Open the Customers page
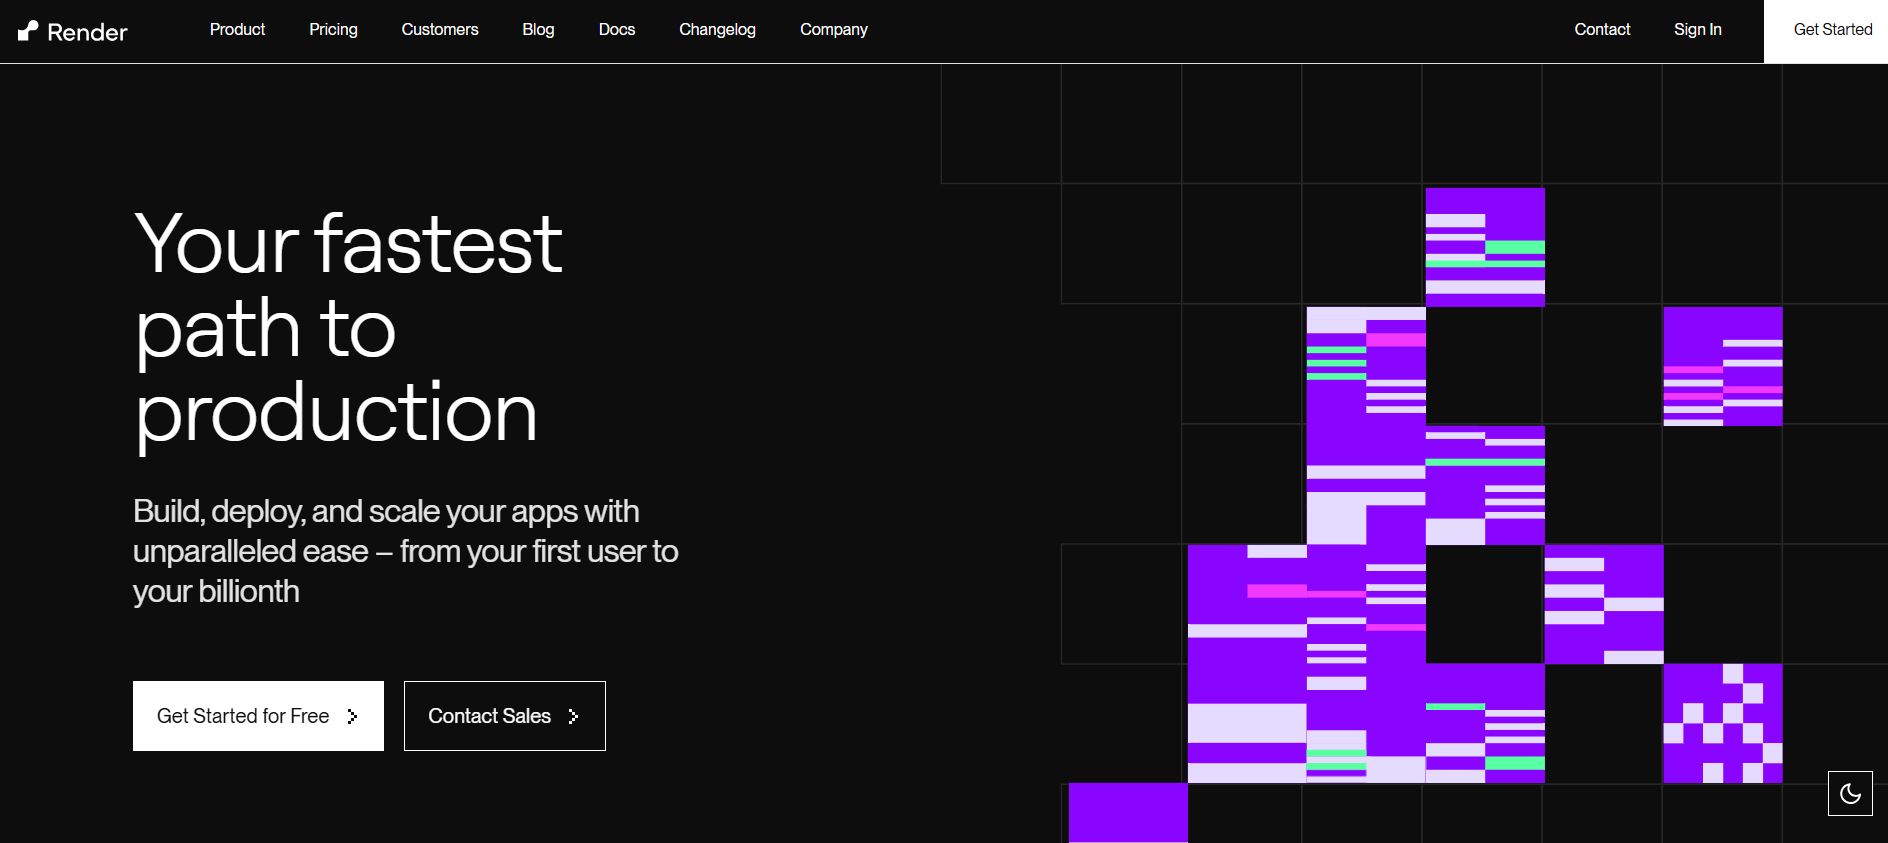Screen dimensions: 1888x843 tap(440, 30)
